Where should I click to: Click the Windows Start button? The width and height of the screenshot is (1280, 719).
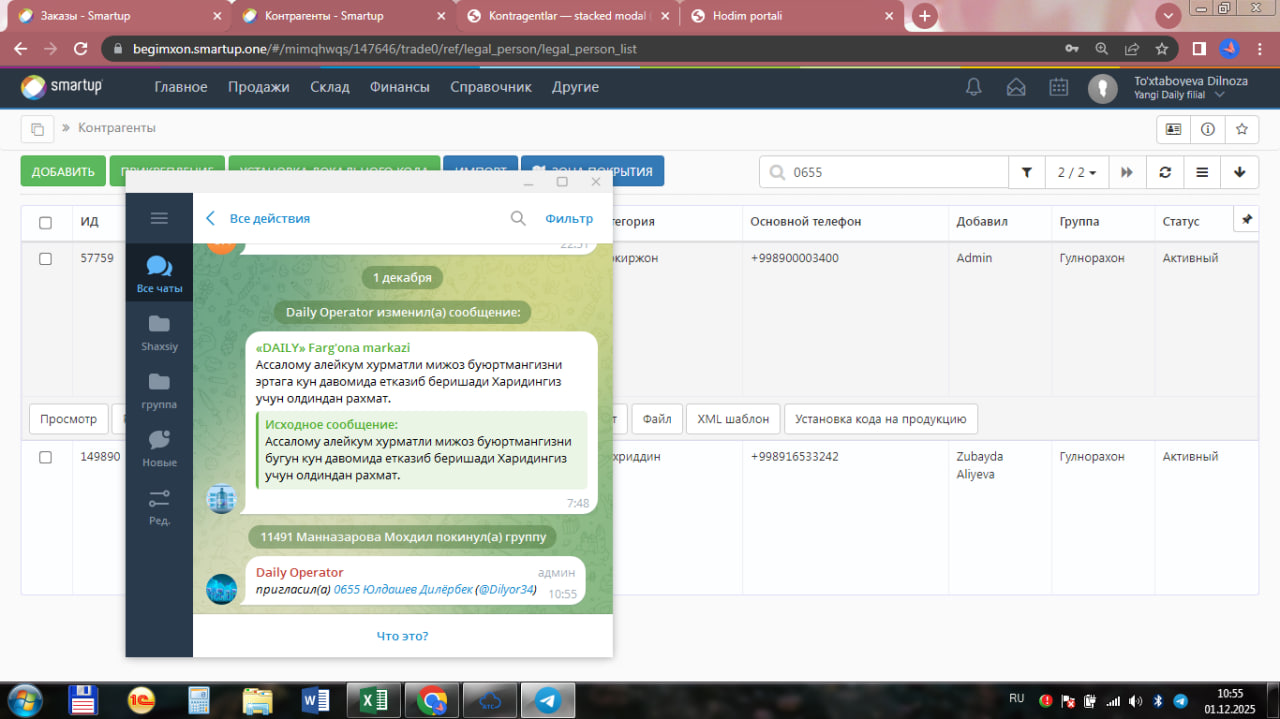coord(25,700)
